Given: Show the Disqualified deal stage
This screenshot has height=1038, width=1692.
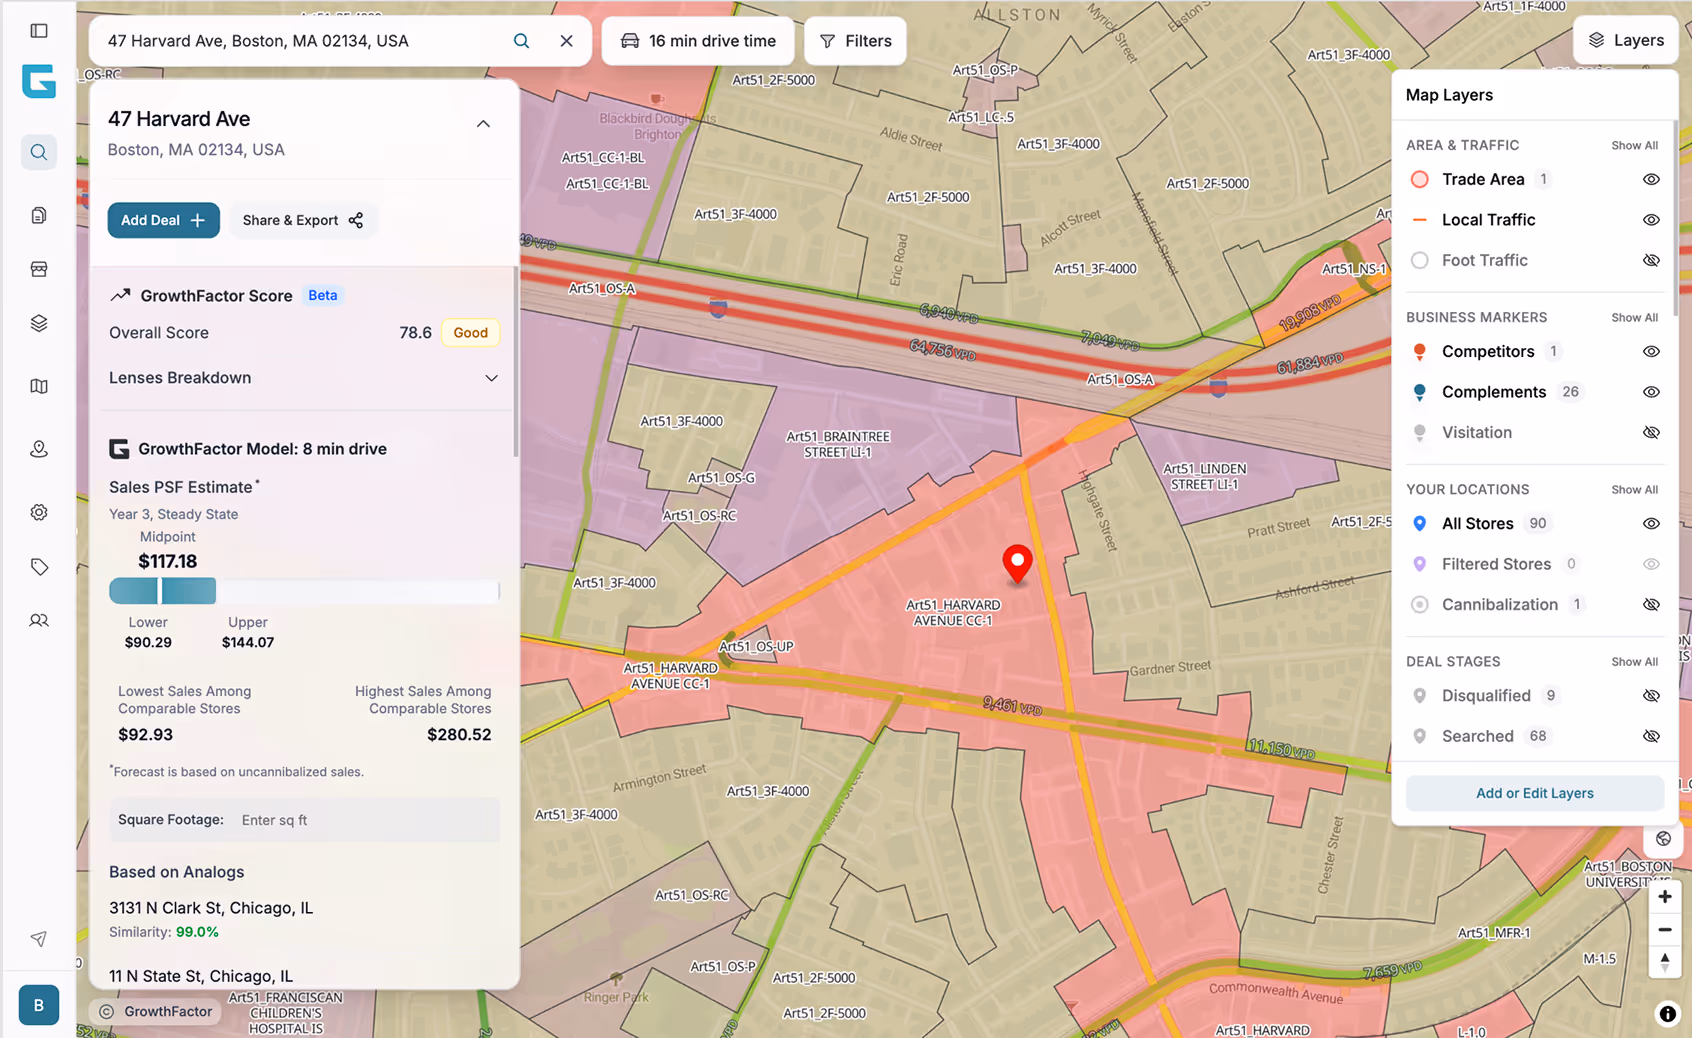Looking at the screenshot, I should click(x=1651, y=696).
